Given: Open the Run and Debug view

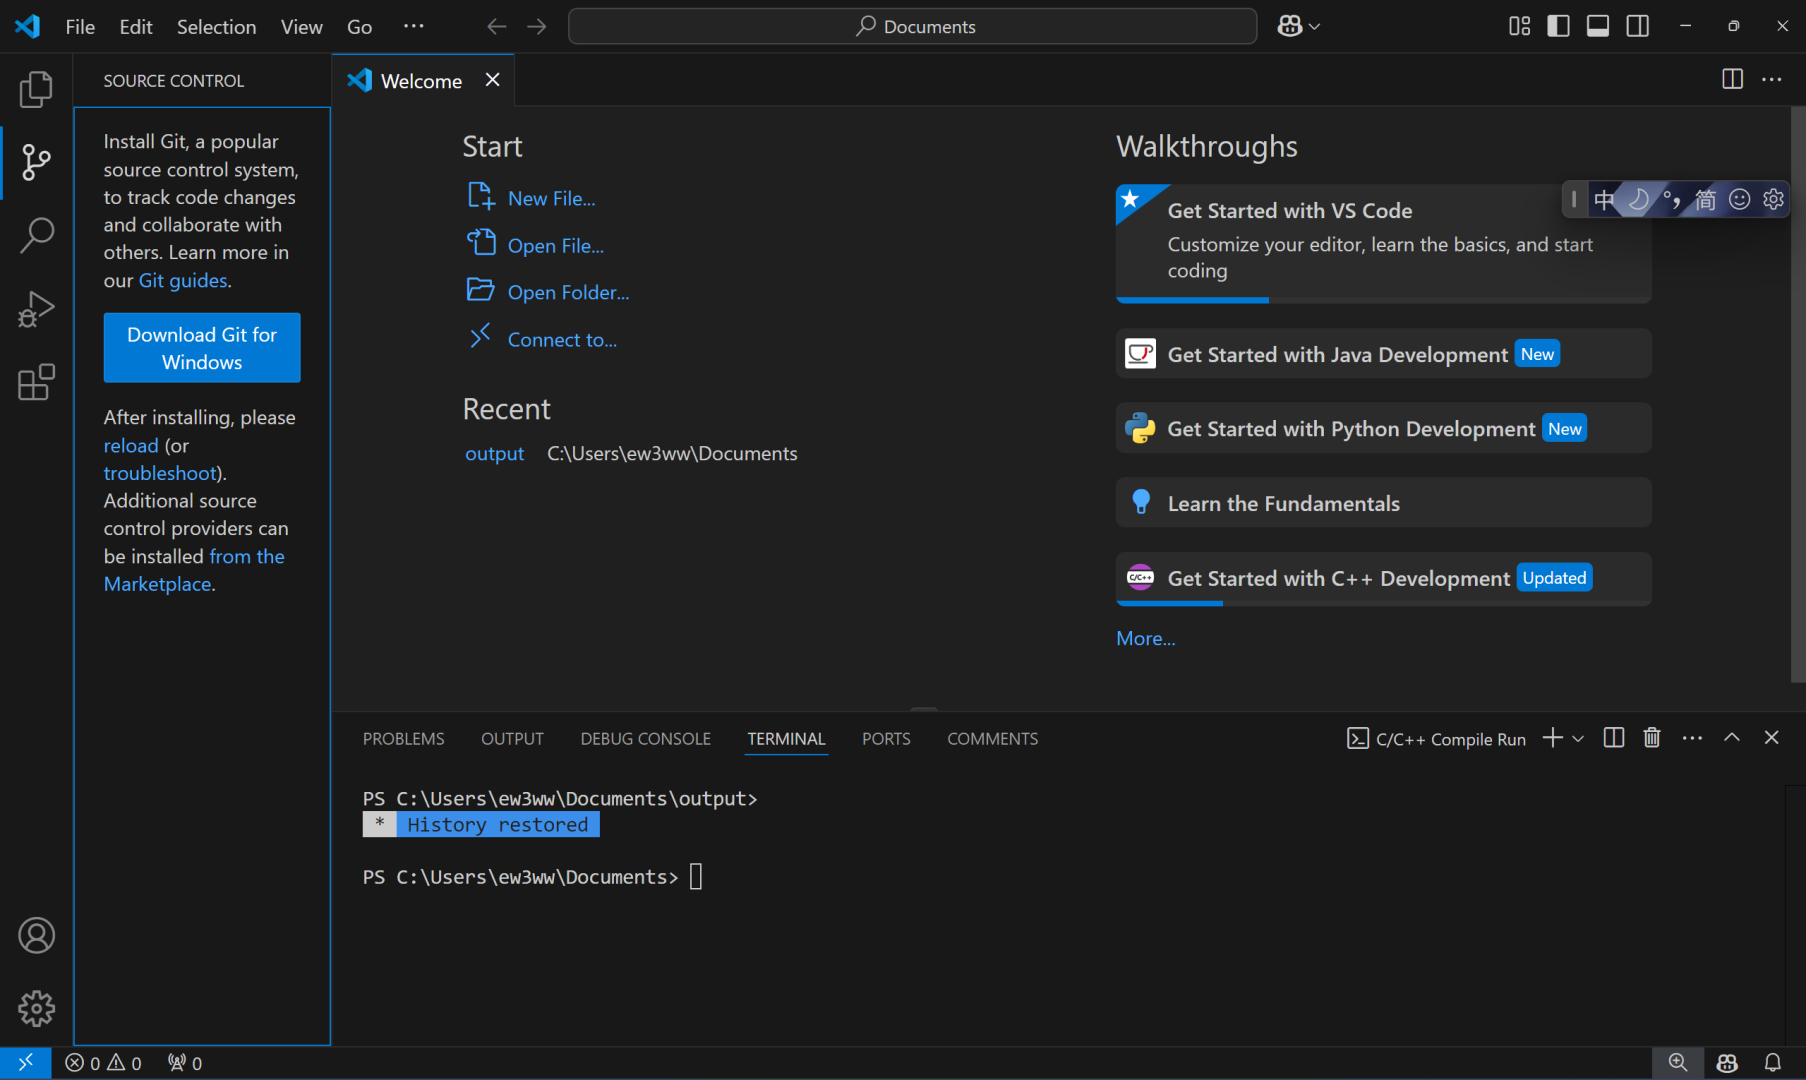Looking at the screenshot, I should [x=36, y=309].
